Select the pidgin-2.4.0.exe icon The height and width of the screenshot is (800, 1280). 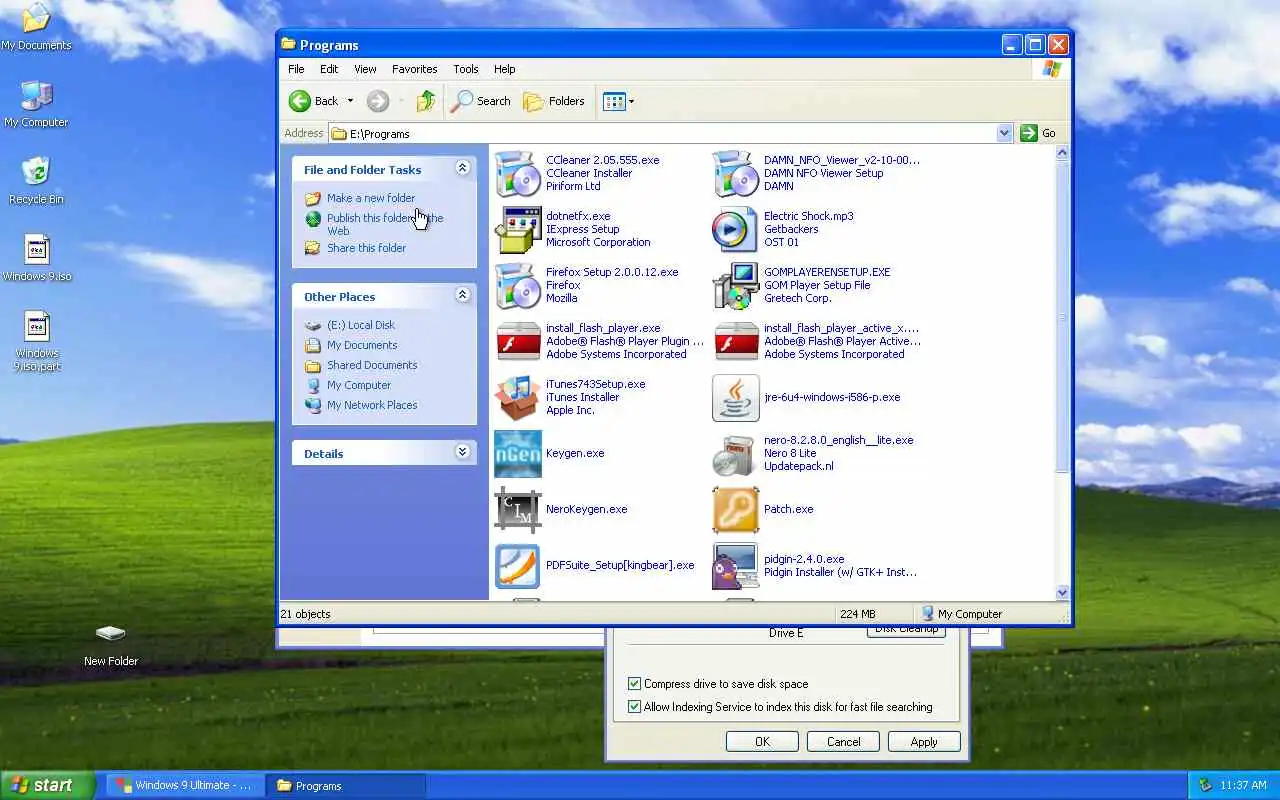736,565
